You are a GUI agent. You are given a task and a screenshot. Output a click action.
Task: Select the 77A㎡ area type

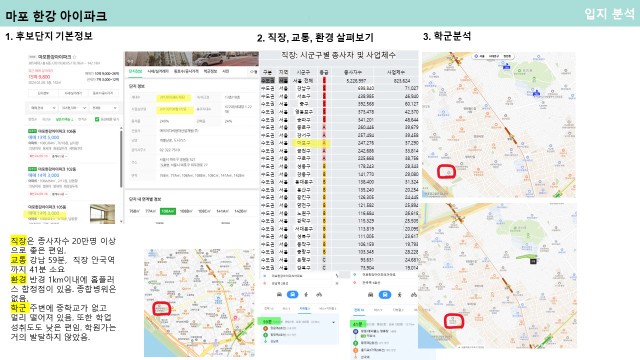click(x=151, y=211)
